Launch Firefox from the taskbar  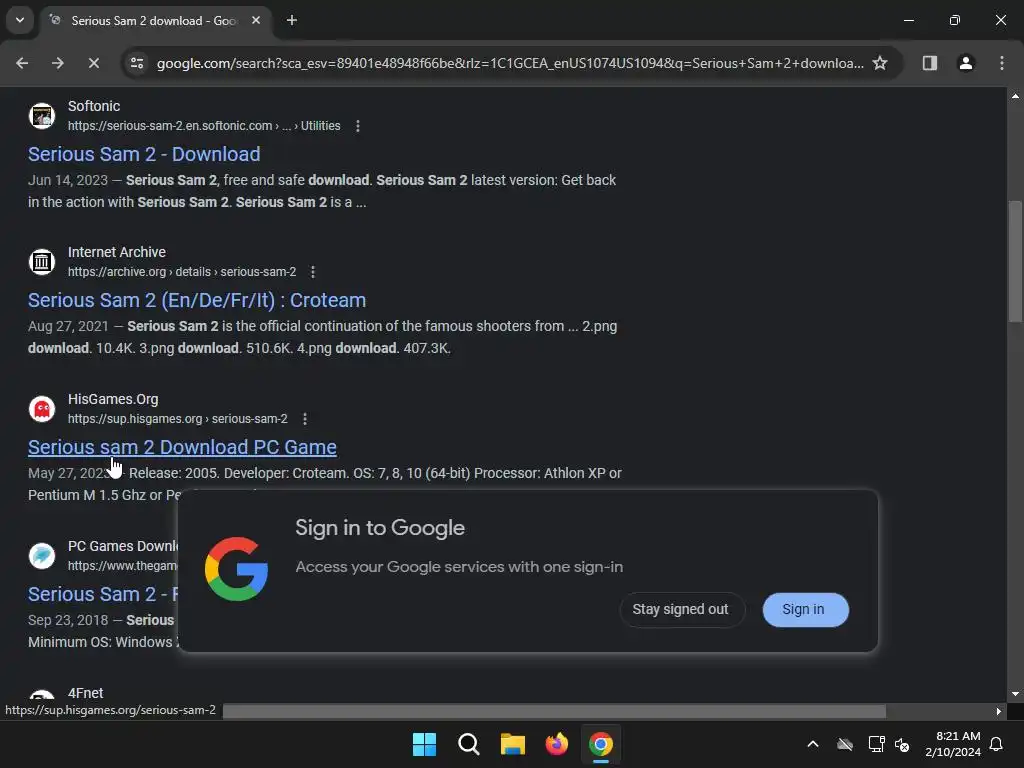click(x=556, y=744)
